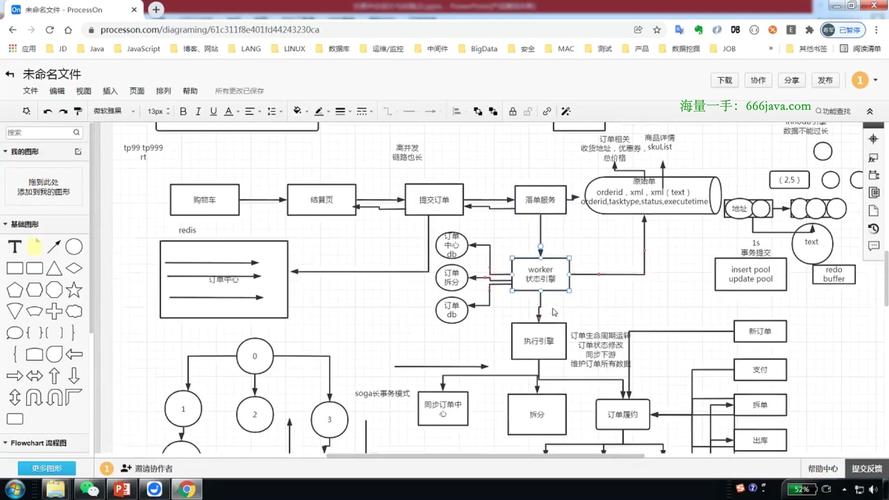Pick the yellow sticky note shape

tap(35, 246)
